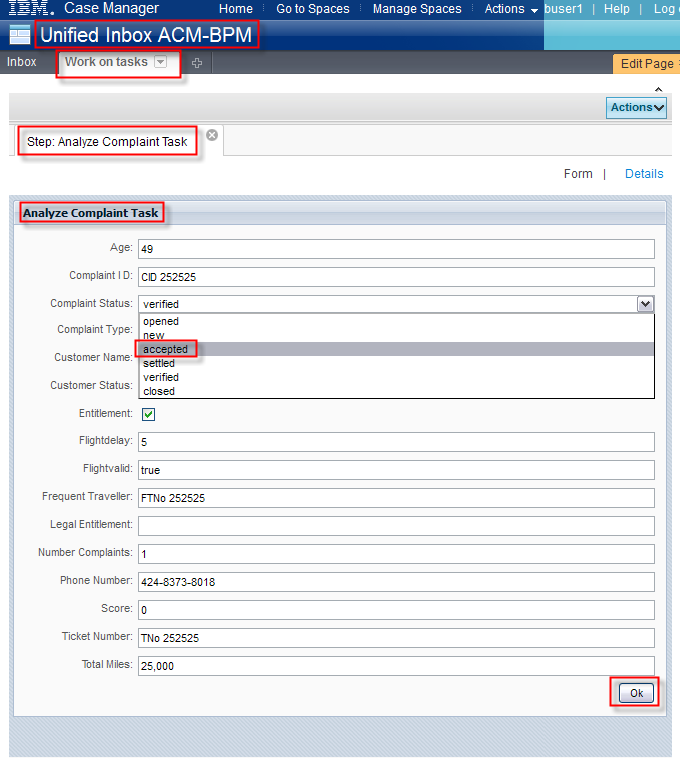Select the Work on tasks tab
The image size is (680, 762).
pyautogui.click(x=106, y=62)
